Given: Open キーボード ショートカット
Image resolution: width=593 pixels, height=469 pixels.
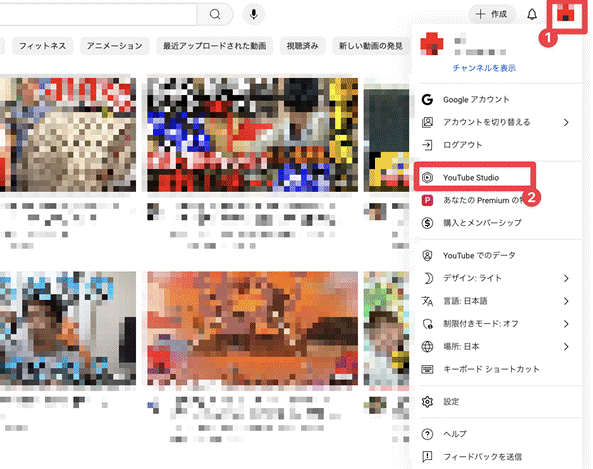Looking at the screenshot, I should [x=491, y=369].
